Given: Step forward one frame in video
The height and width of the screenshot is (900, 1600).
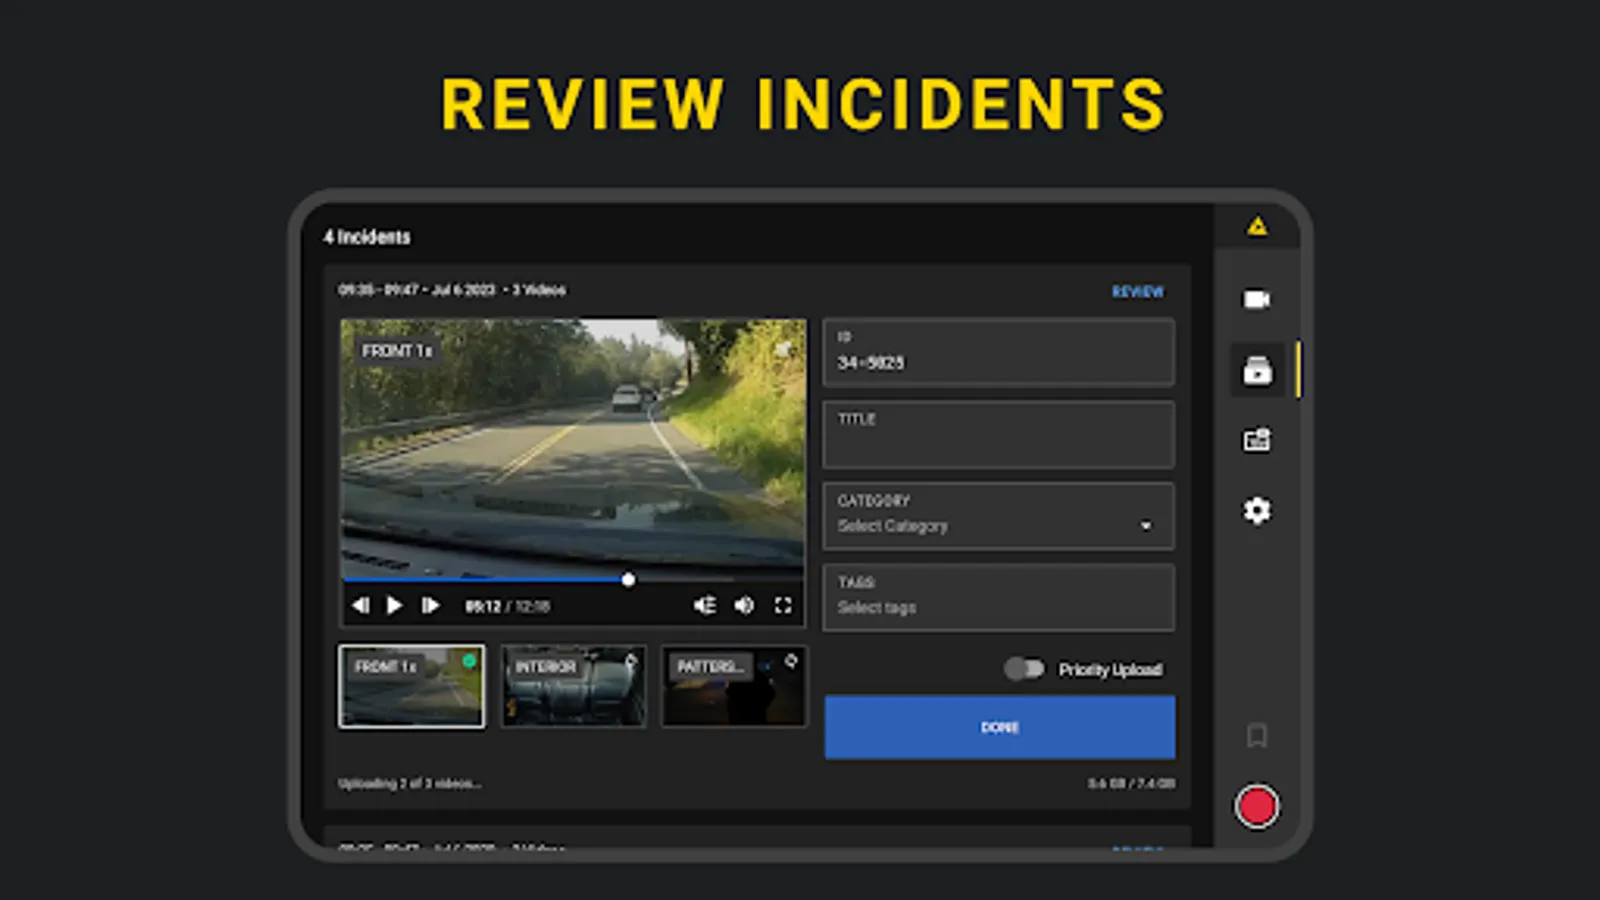Looking at the screenshot, I should (430, 606).
